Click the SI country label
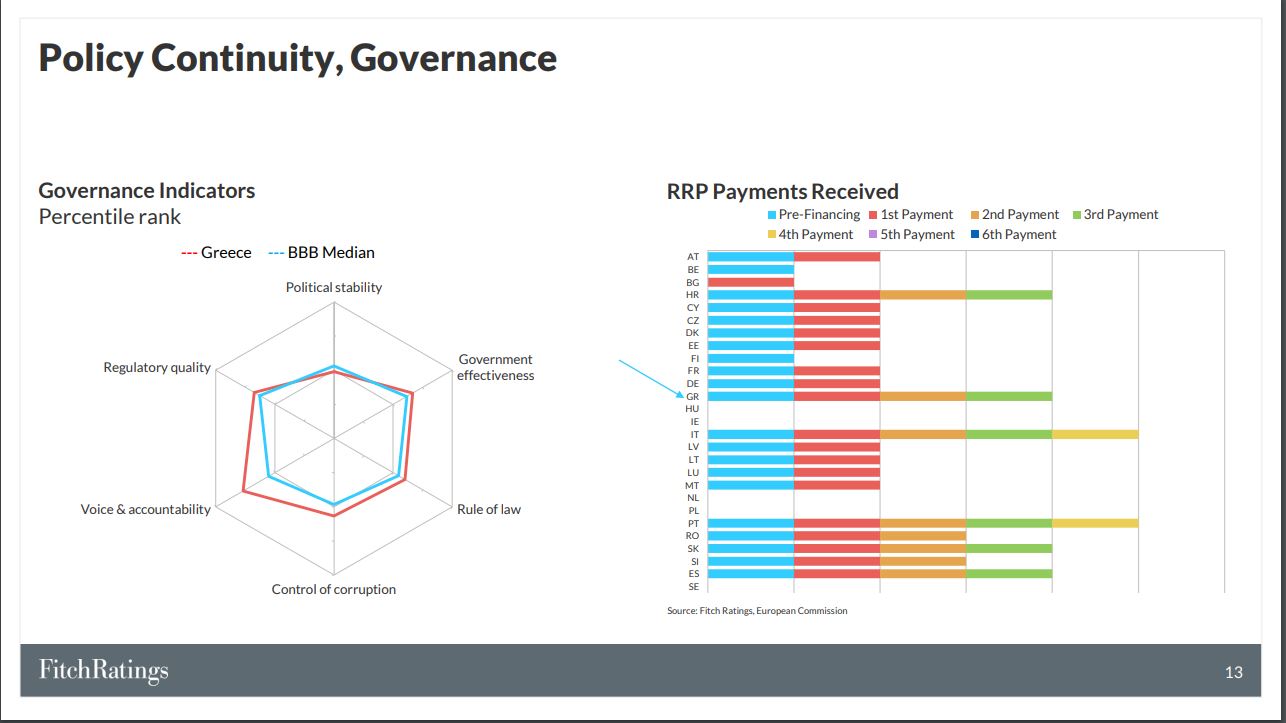The image size is (1286, 723). coord(695,562)
